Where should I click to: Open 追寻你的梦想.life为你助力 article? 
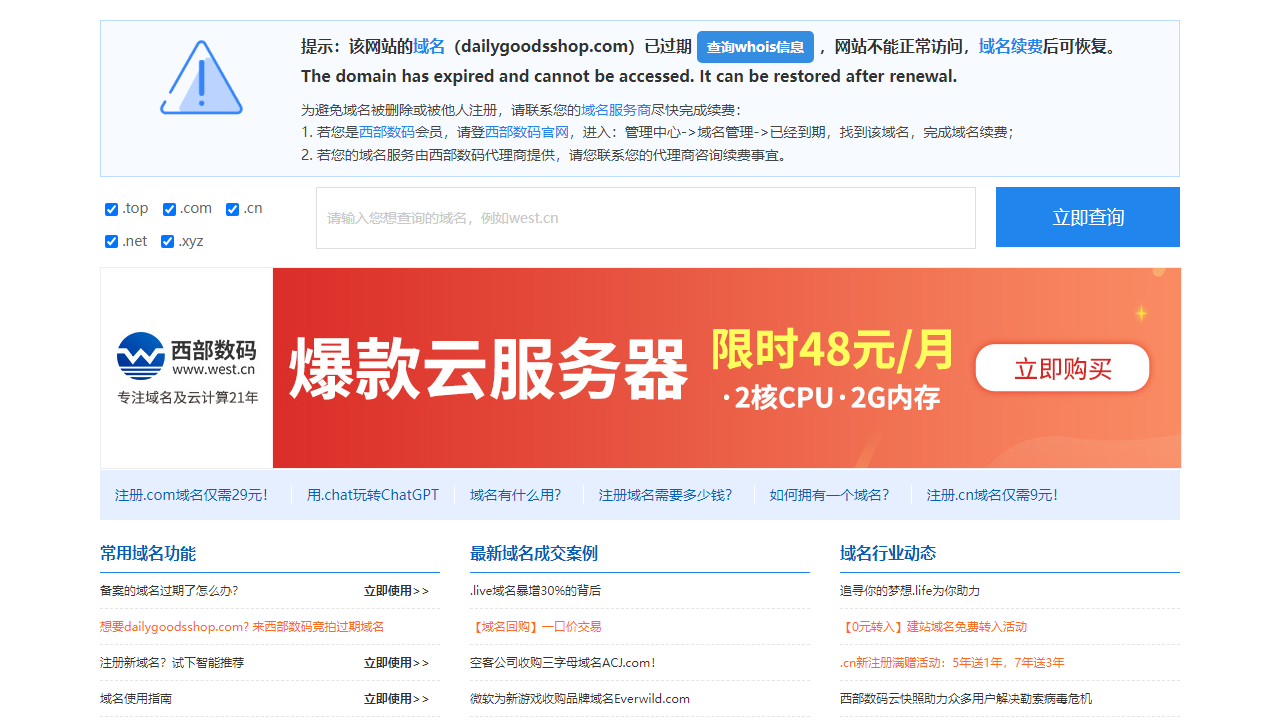(910, 590)
